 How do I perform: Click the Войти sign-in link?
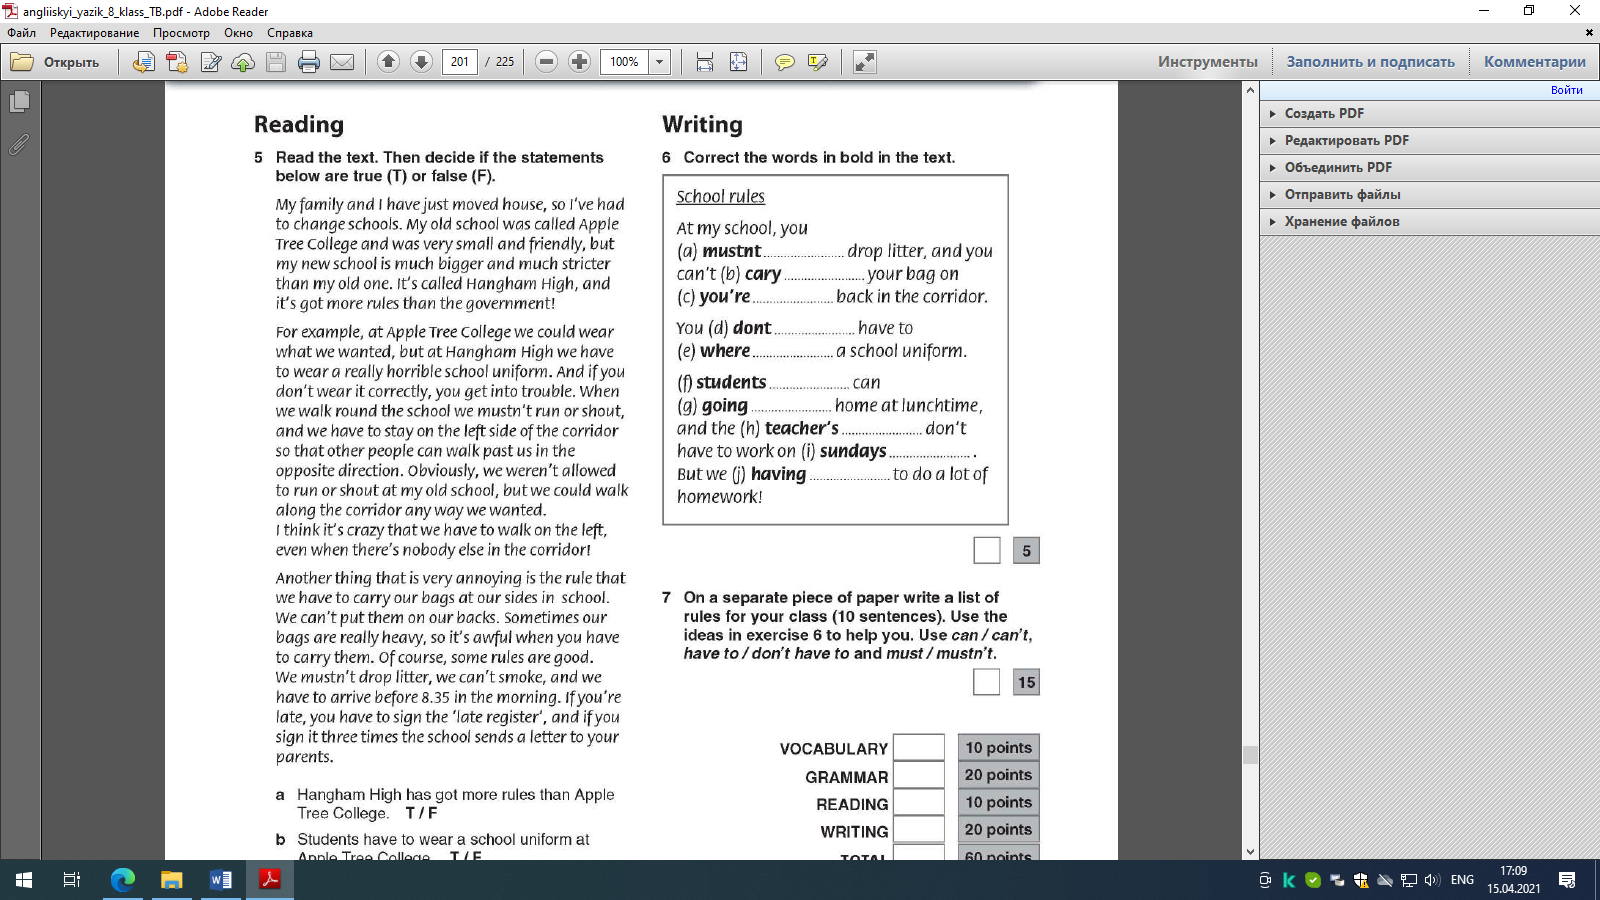click(1566, 90)
